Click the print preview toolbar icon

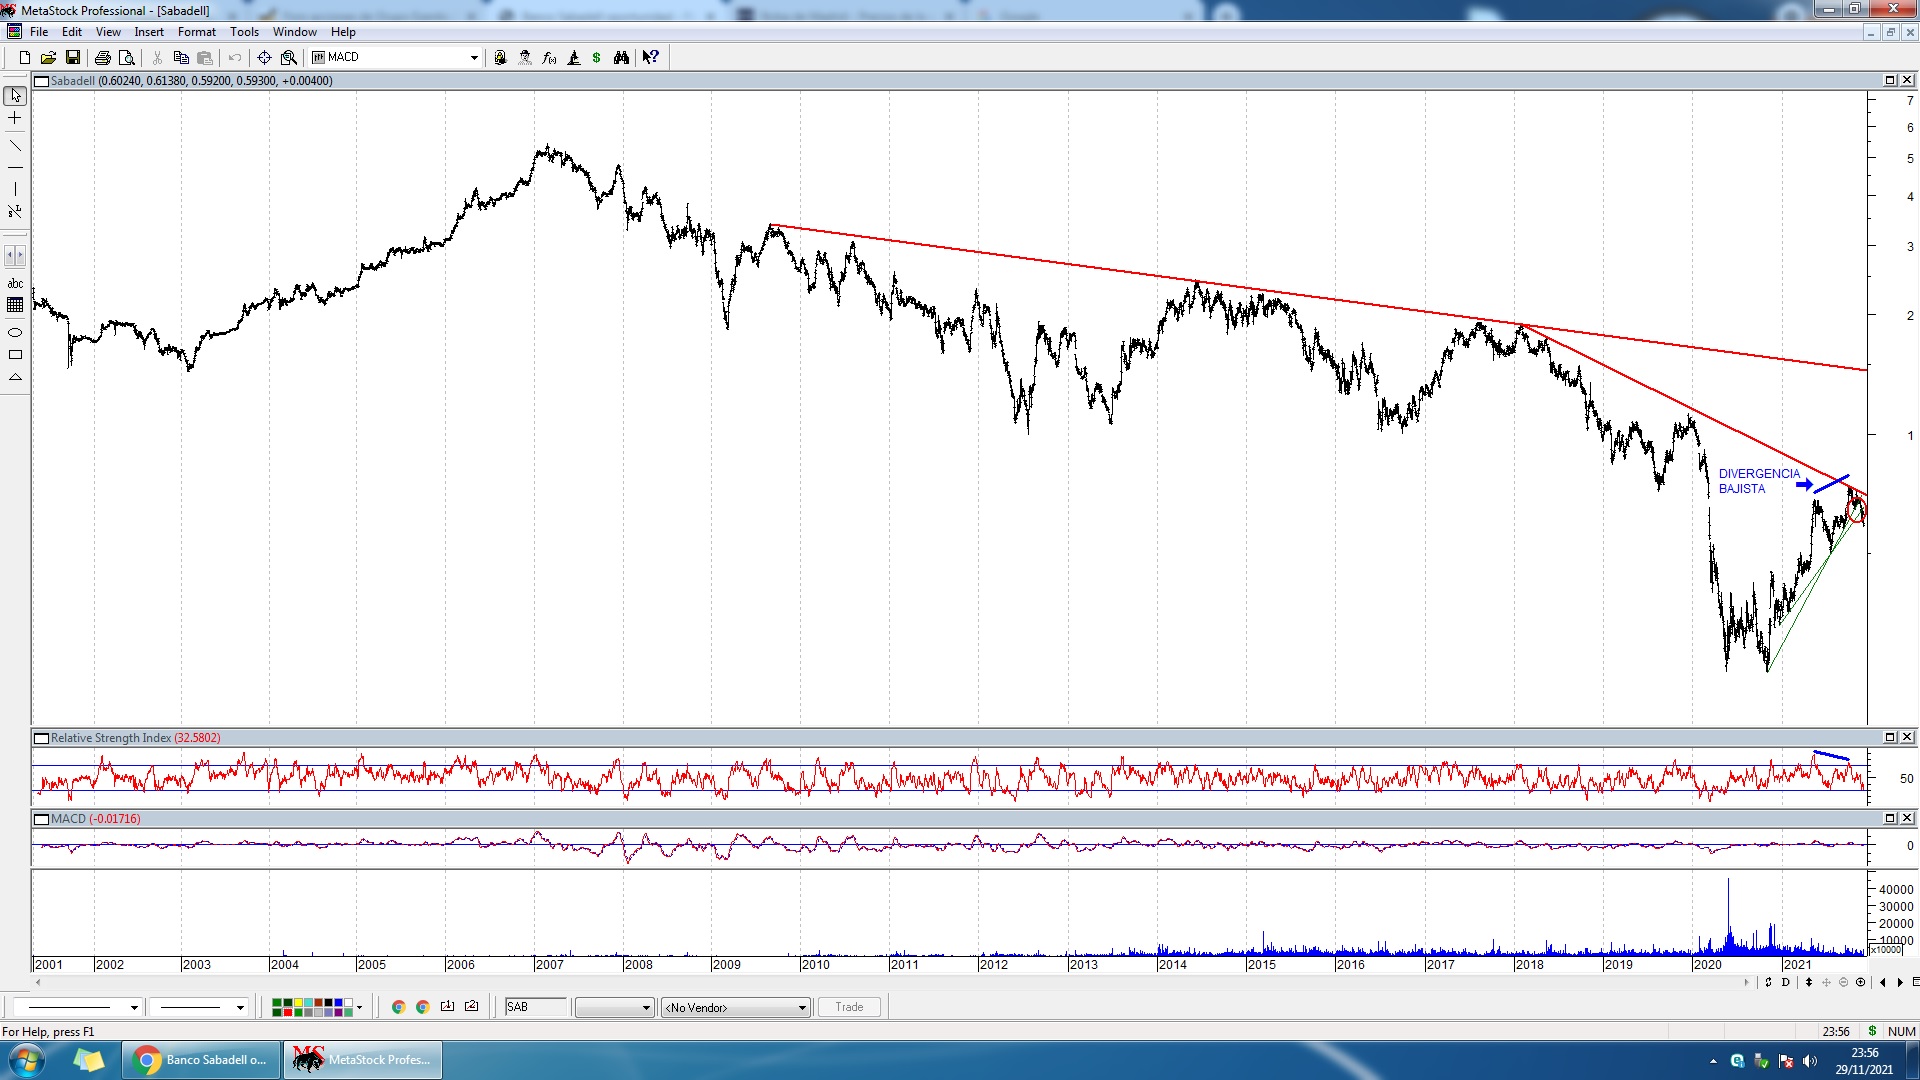click(x=127, y=58)
